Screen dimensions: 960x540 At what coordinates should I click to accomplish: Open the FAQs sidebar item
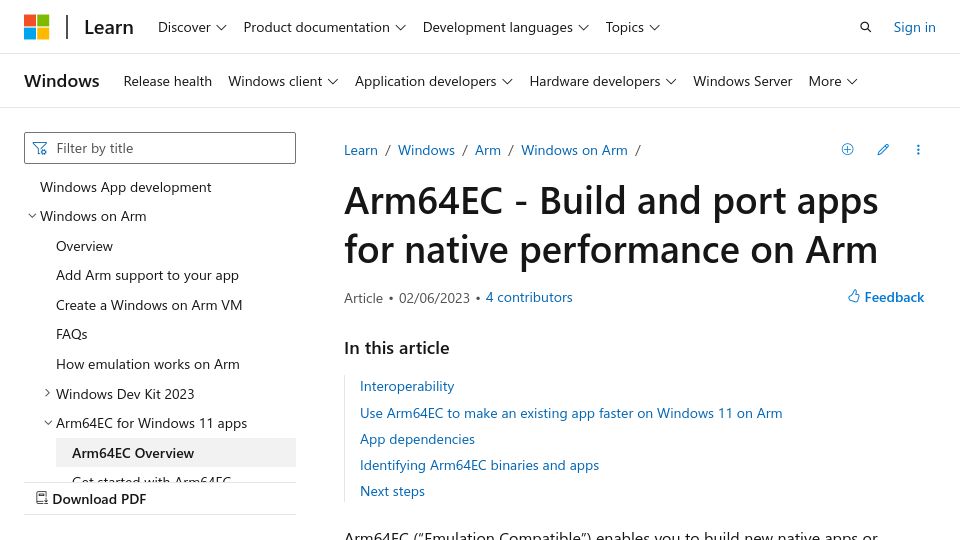72,334
